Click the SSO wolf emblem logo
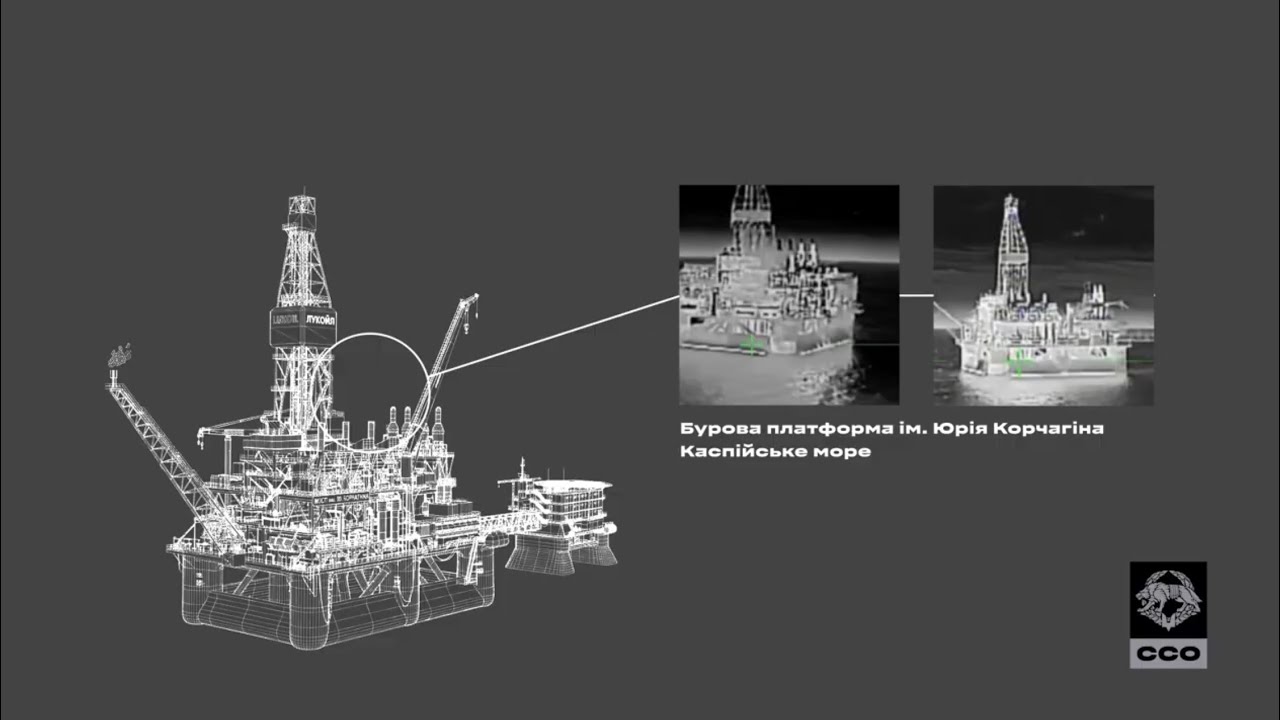The image size is (1280, 720). [1168, 599]
